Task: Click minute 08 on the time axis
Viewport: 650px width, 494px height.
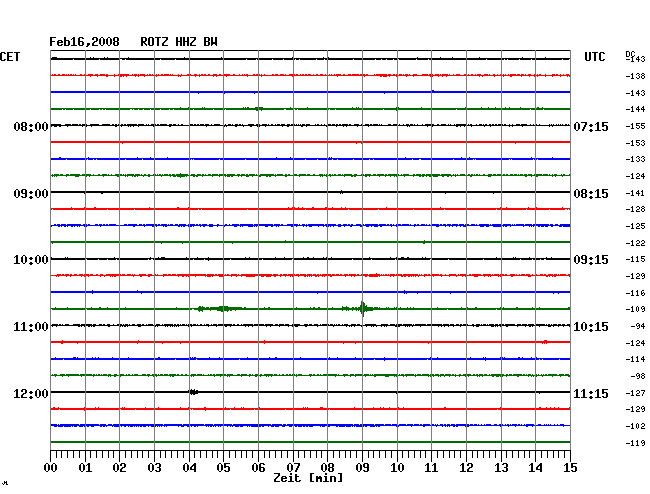Action: (327, 467)
